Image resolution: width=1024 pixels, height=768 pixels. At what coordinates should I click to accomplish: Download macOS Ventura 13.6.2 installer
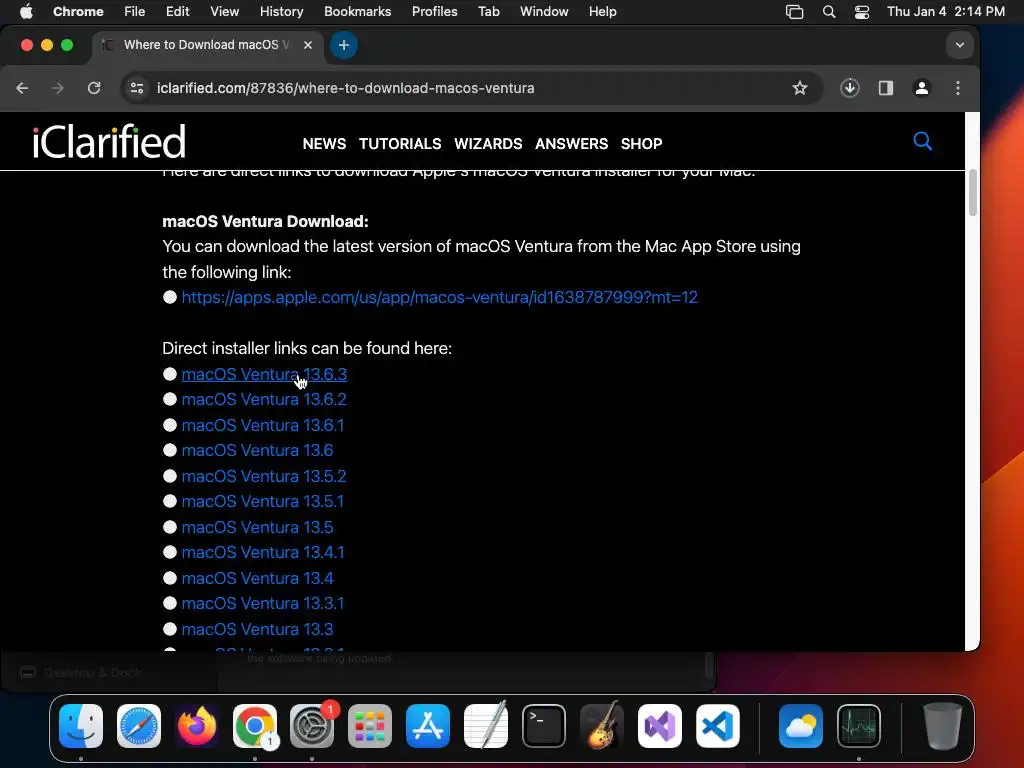click(264, 400)
